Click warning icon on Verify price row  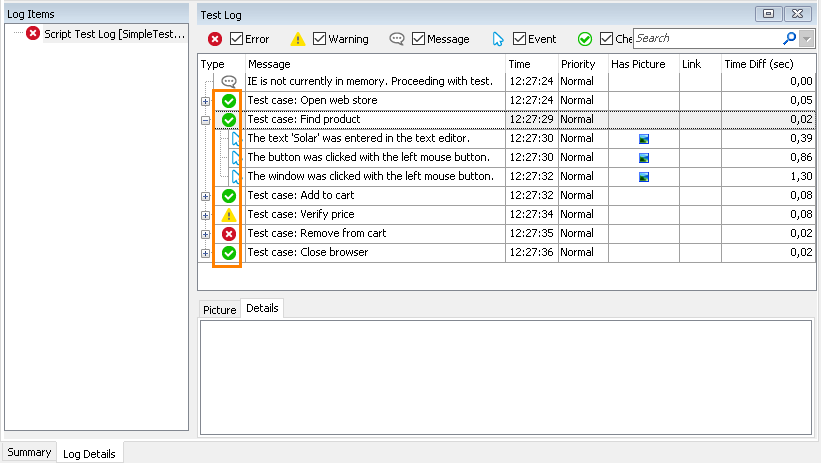229,215
